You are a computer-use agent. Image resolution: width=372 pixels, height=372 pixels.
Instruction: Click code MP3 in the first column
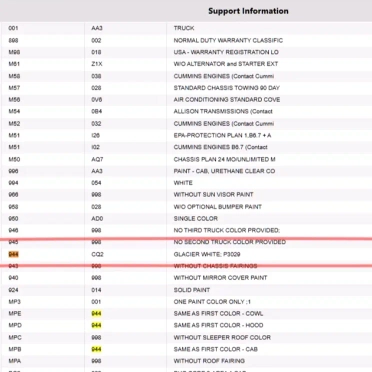(x=14, y=302)
